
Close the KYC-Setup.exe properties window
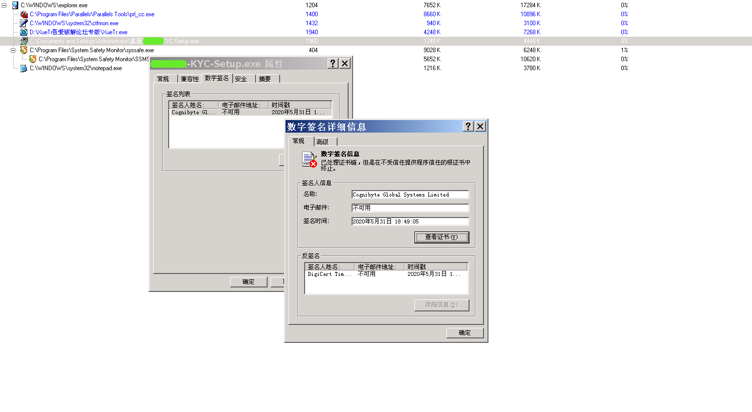[345, 63]
